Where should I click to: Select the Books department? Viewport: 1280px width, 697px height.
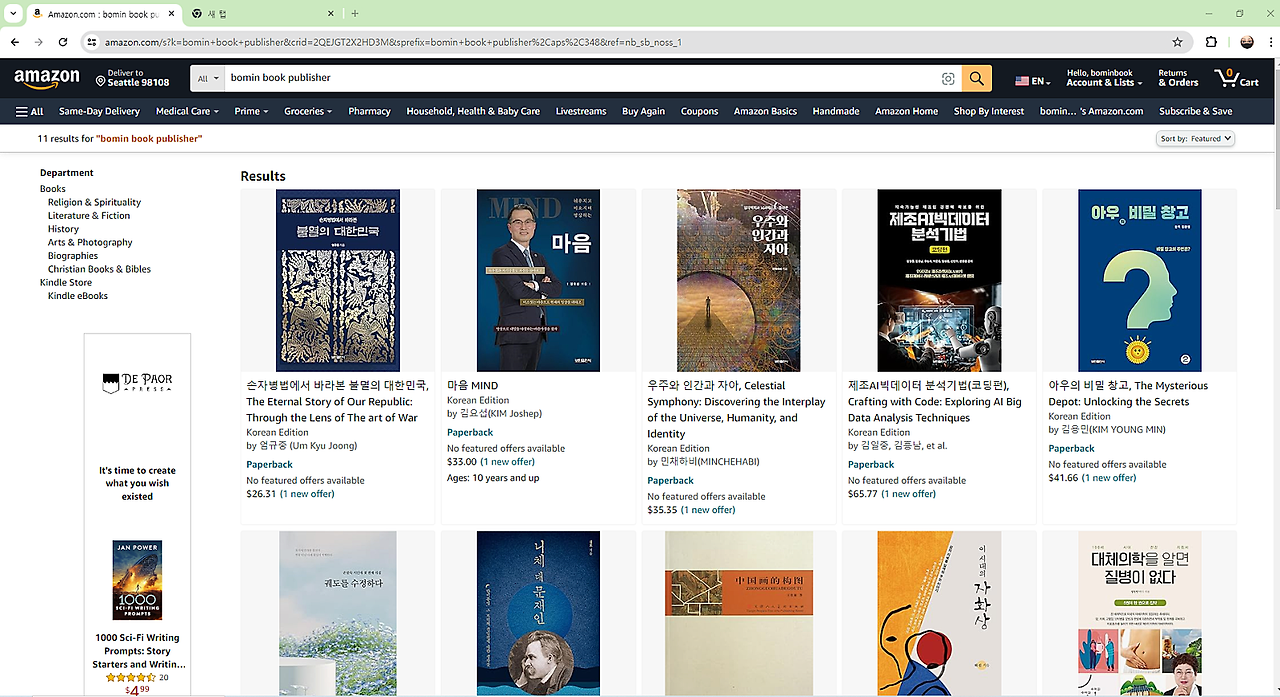click(52, 188)
